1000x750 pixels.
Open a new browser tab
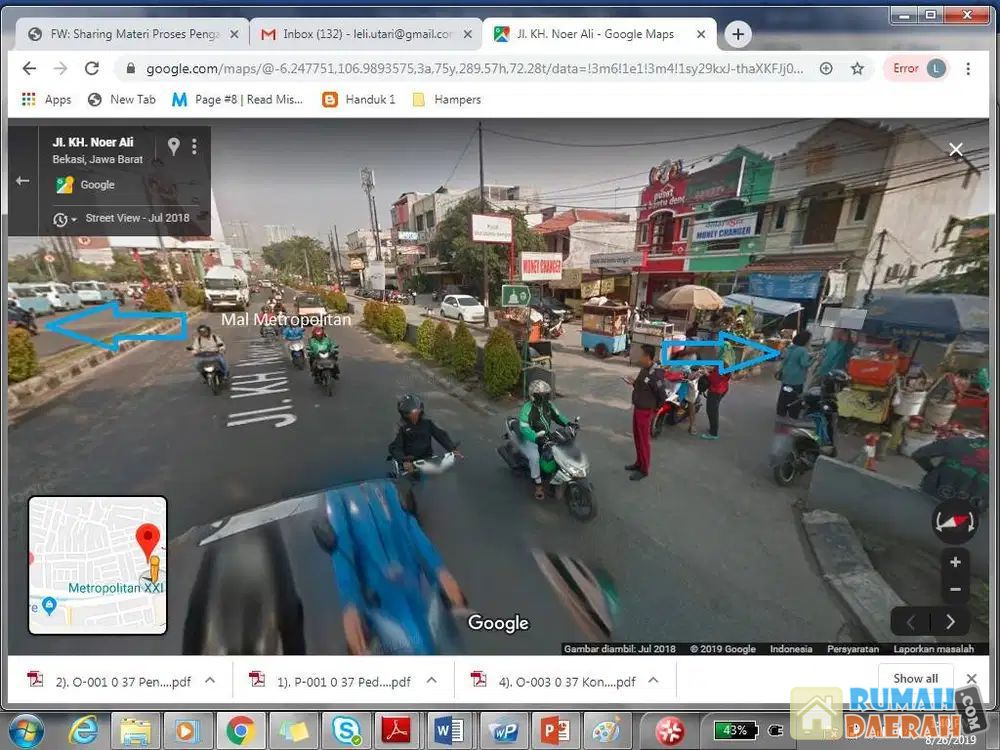tap(738, 34)
